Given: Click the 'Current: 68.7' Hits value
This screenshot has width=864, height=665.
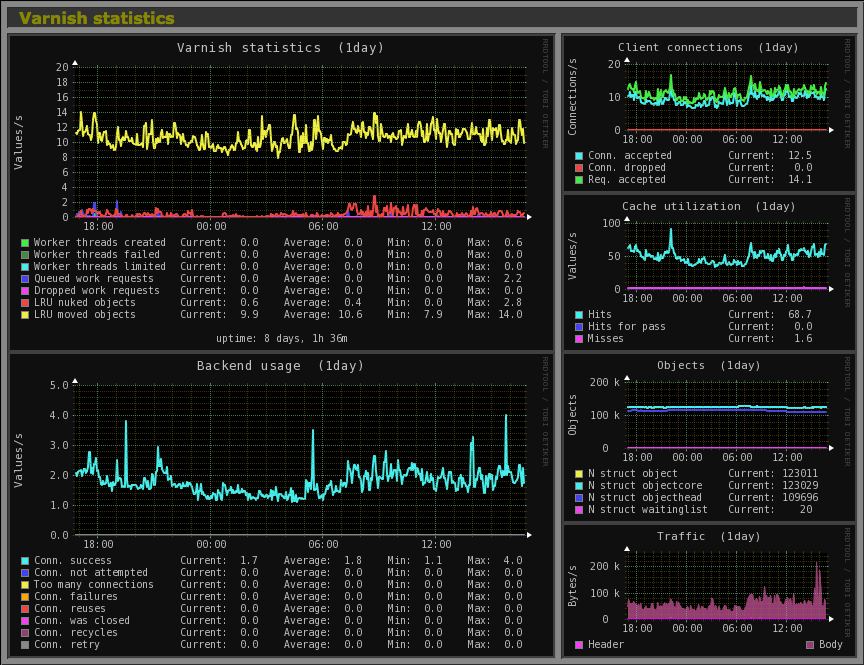Looking at the screenshot, I should click(770, 314).
